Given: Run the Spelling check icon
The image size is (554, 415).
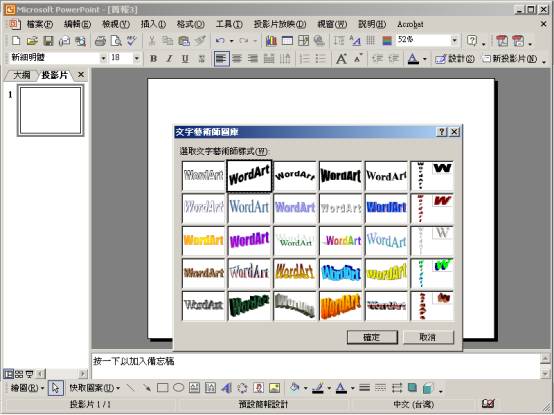Looking at the screenshot, I should pos(132,41).
